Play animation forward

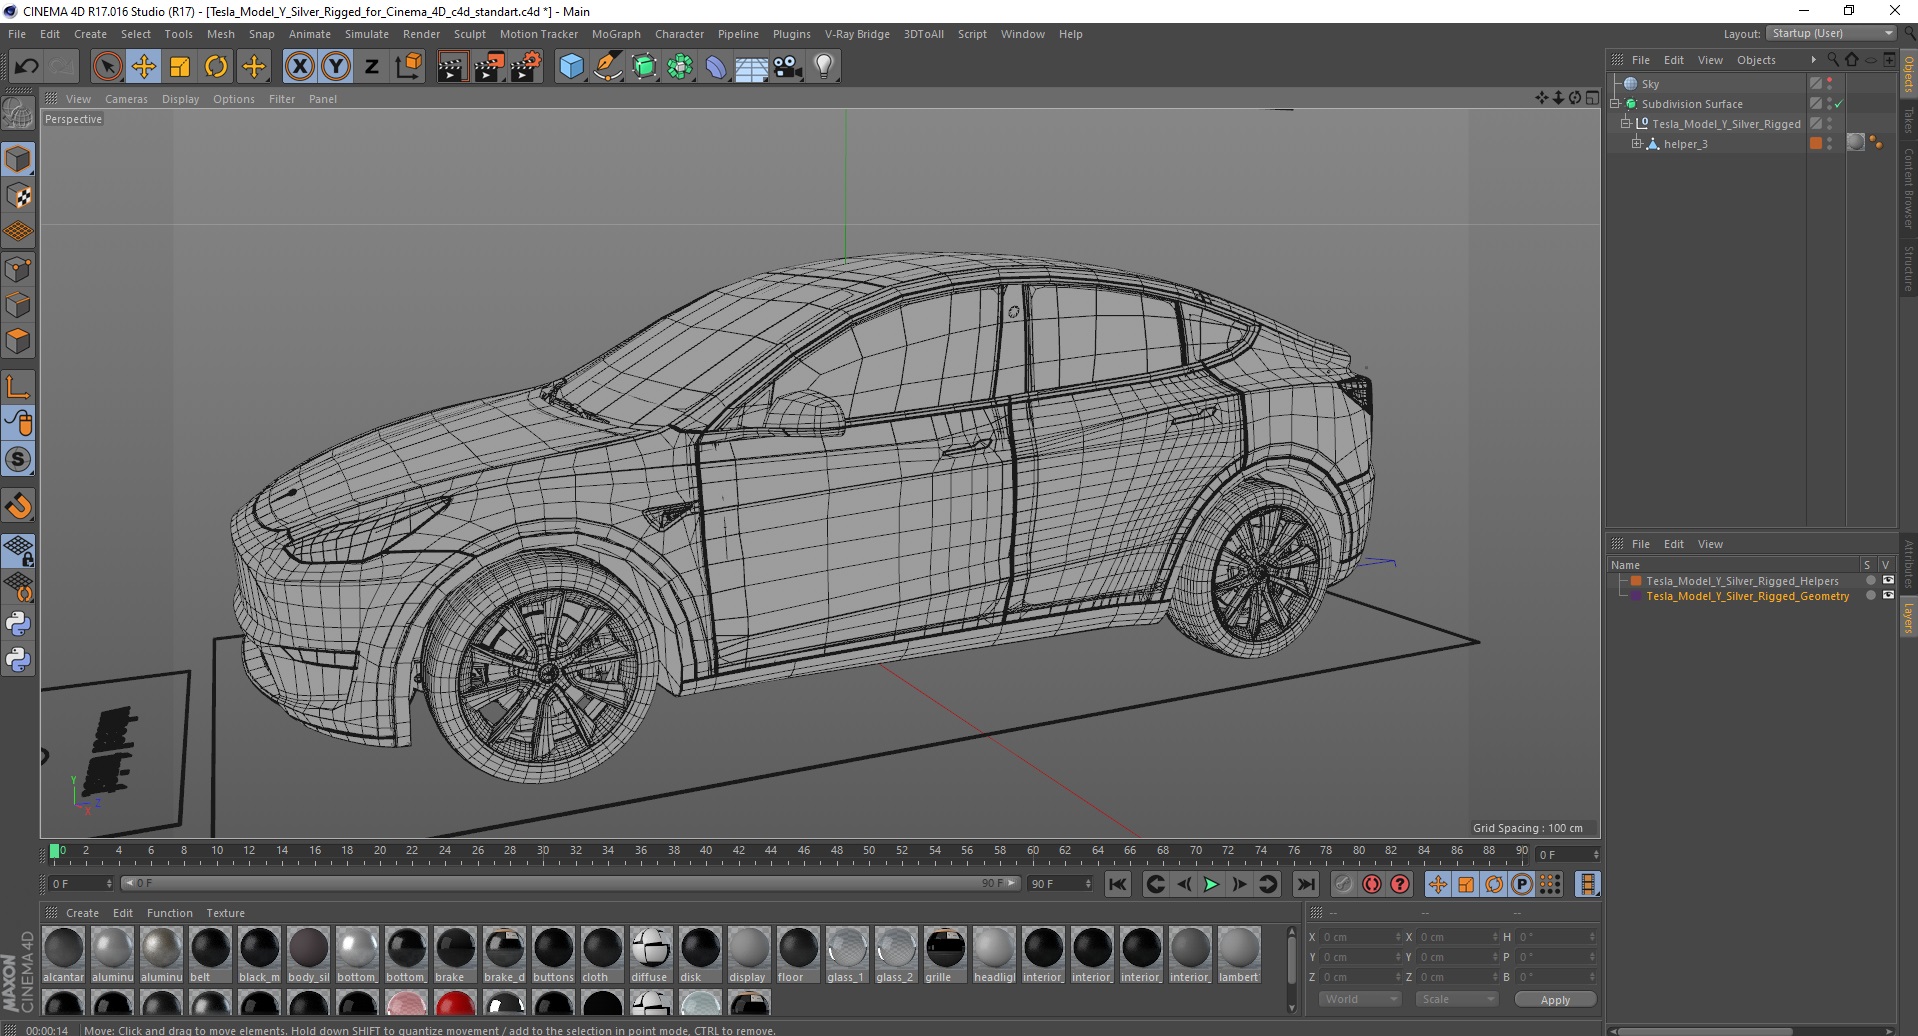1211,884
